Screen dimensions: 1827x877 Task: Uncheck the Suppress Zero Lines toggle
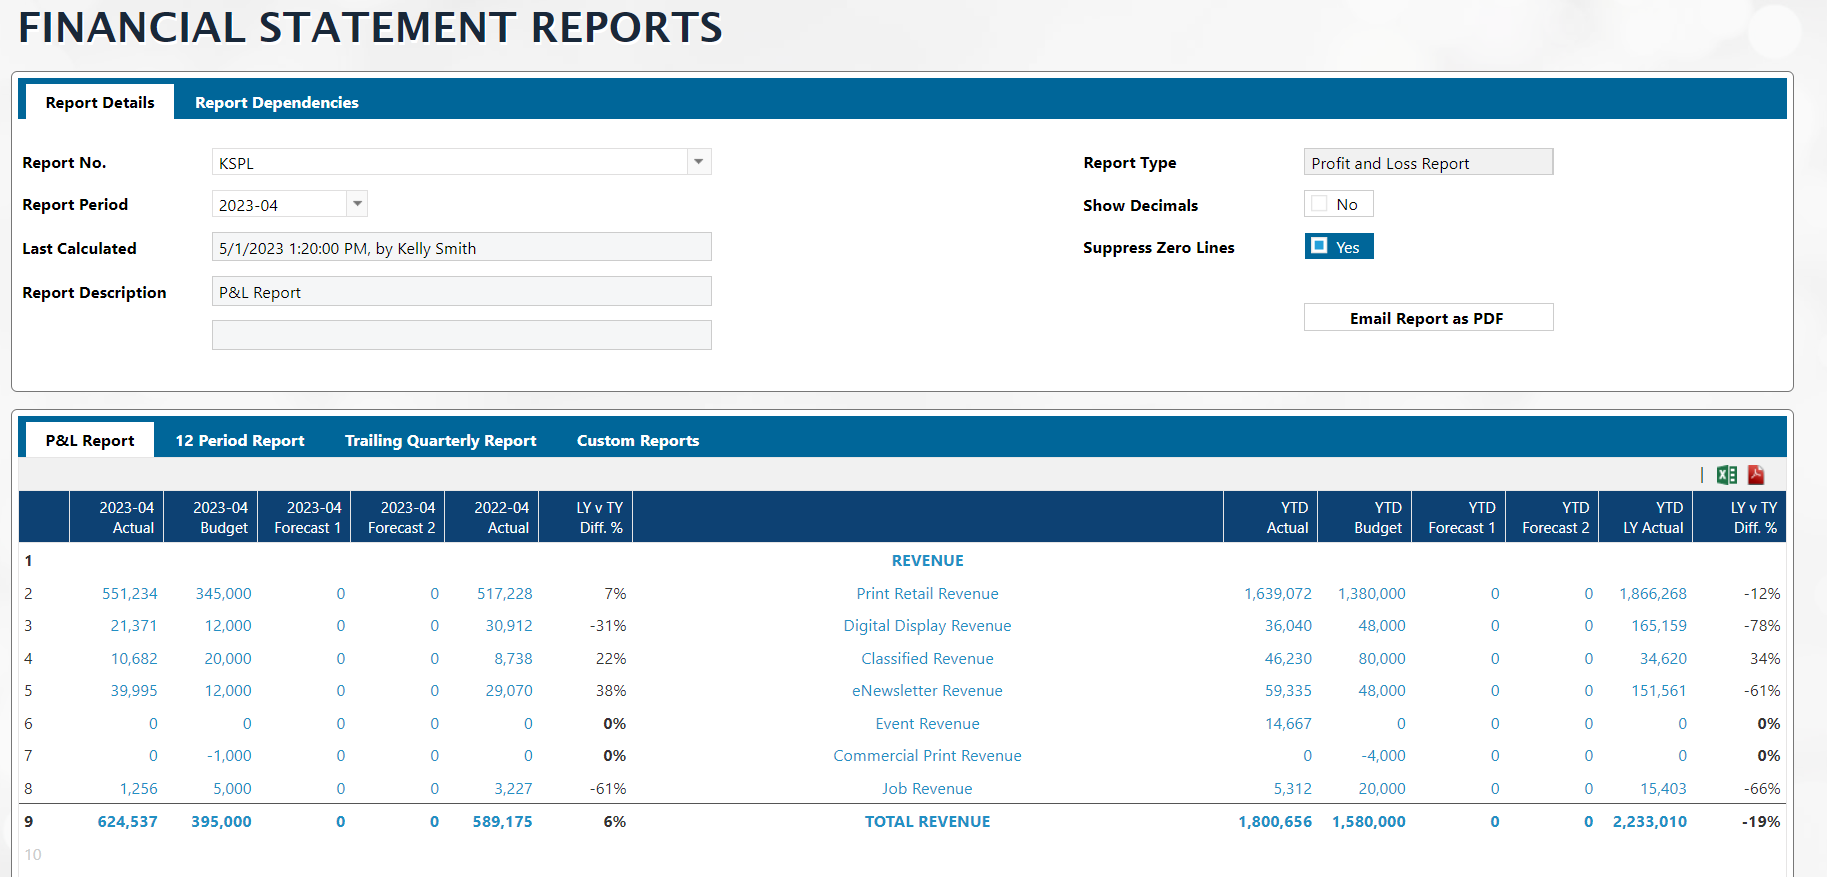pyautogui.click(x=1320, y=246)
